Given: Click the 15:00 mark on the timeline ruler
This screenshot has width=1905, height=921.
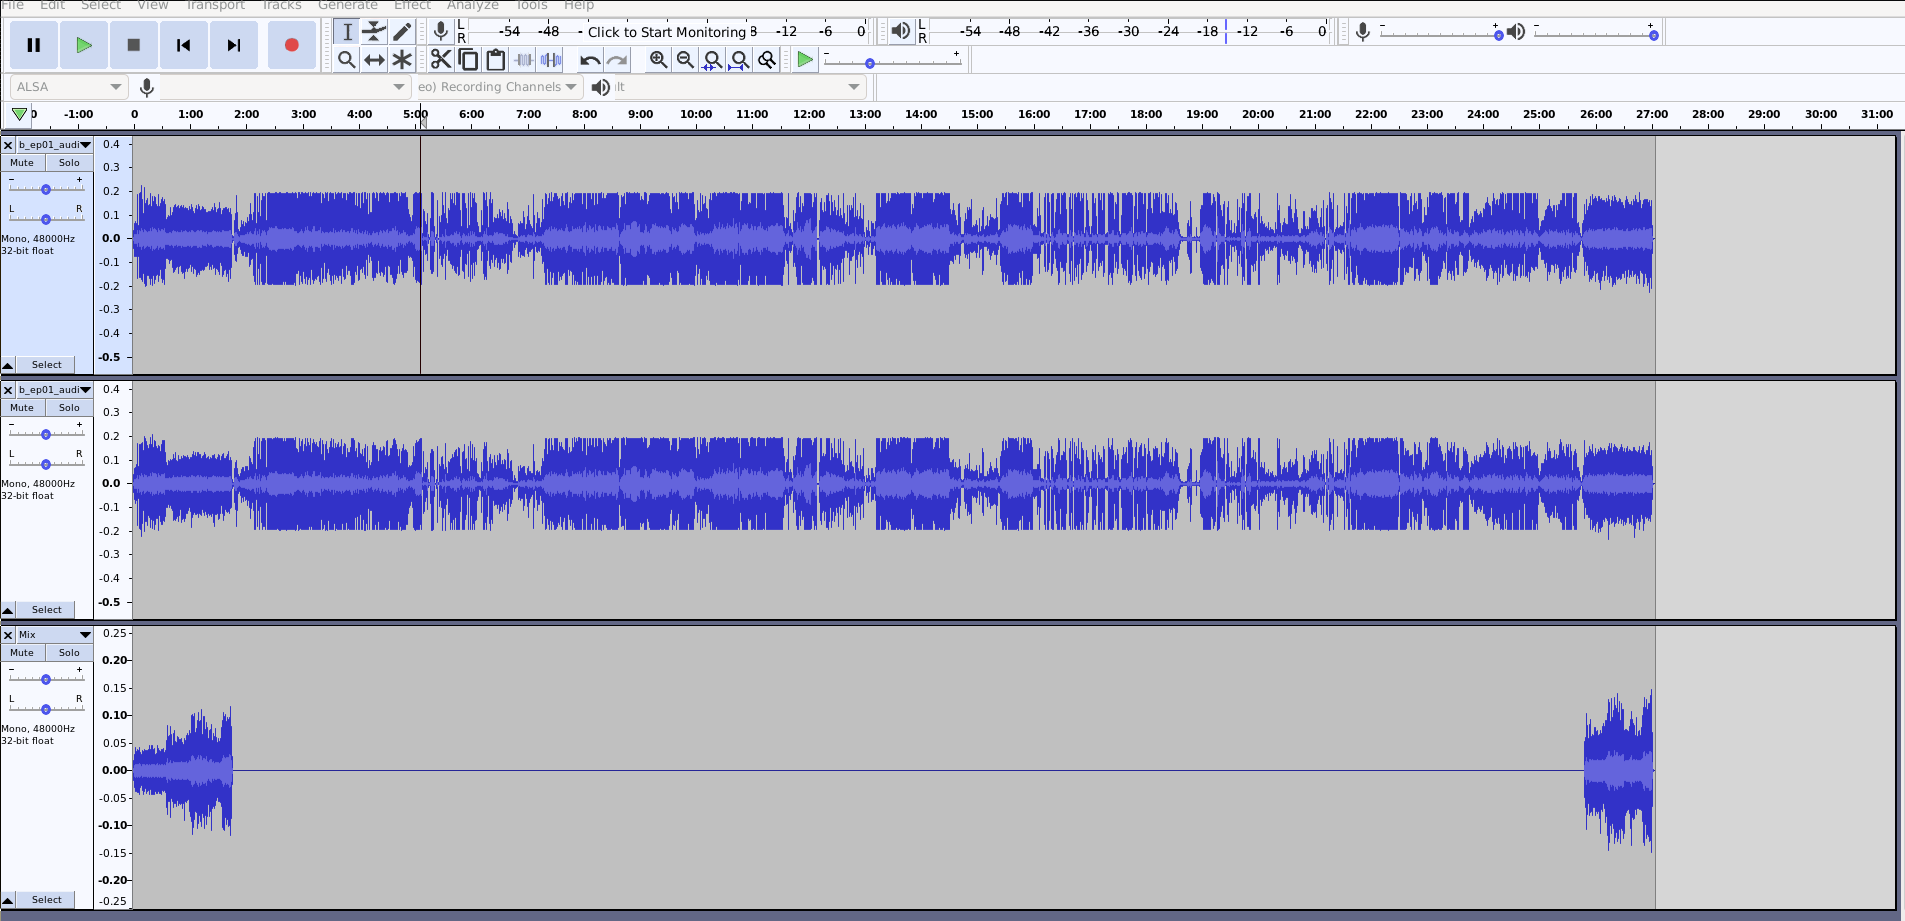Looking at the screenshot, I should coord(977,114).
